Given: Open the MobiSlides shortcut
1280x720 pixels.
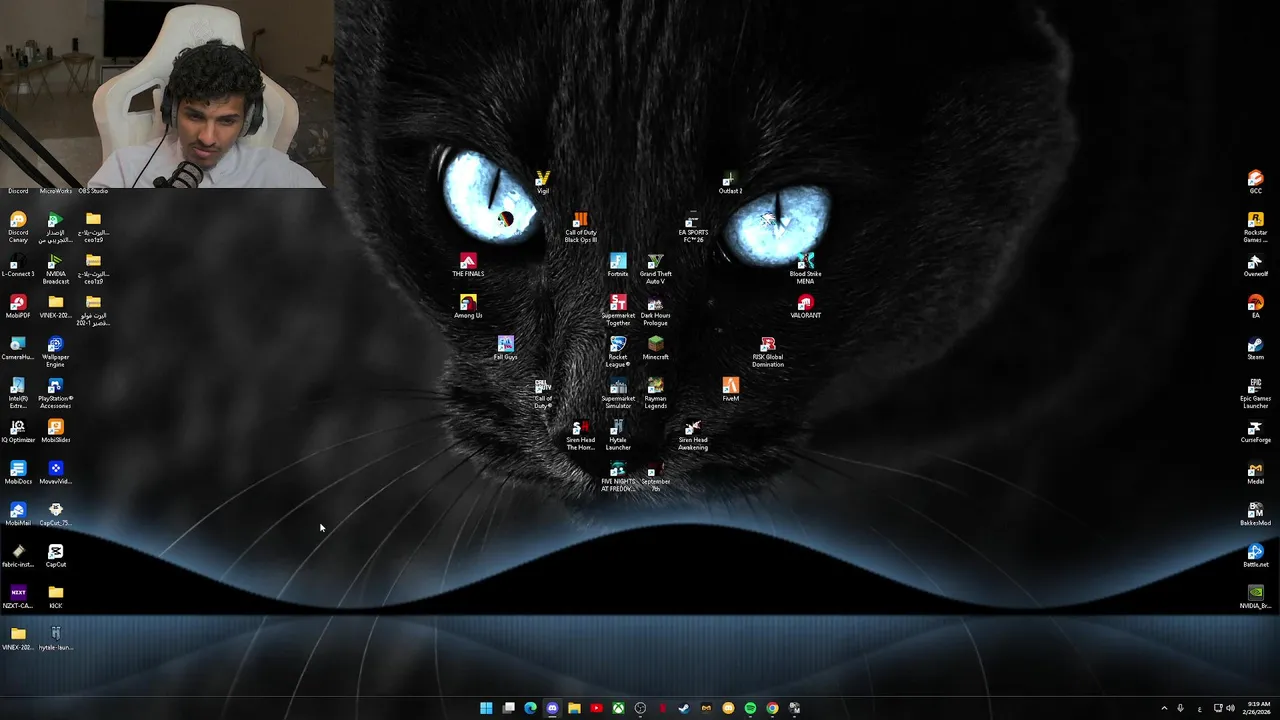Looking at the screenshot, I should click(x=56, y=431).
